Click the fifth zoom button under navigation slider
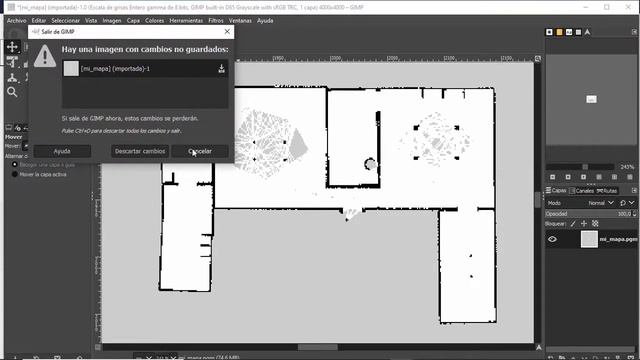Image resolution: width=640 pixels, height=360 pixels. [x=614, y=177]
